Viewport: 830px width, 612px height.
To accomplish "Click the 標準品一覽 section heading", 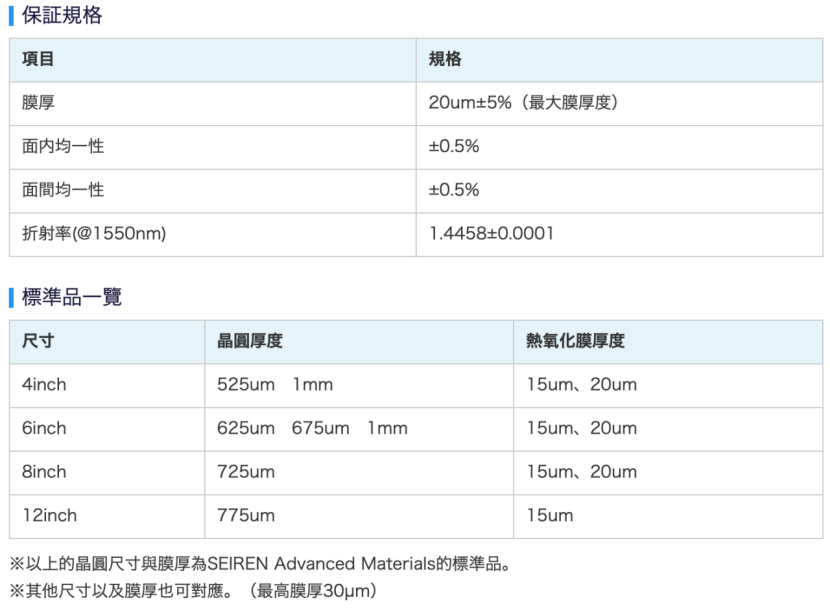I will pyautogui.click(x=71, y=297).
